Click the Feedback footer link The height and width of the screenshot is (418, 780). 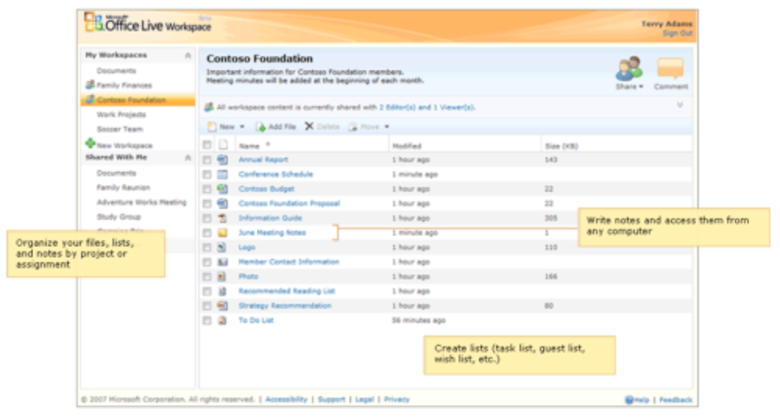coord(676,400)
